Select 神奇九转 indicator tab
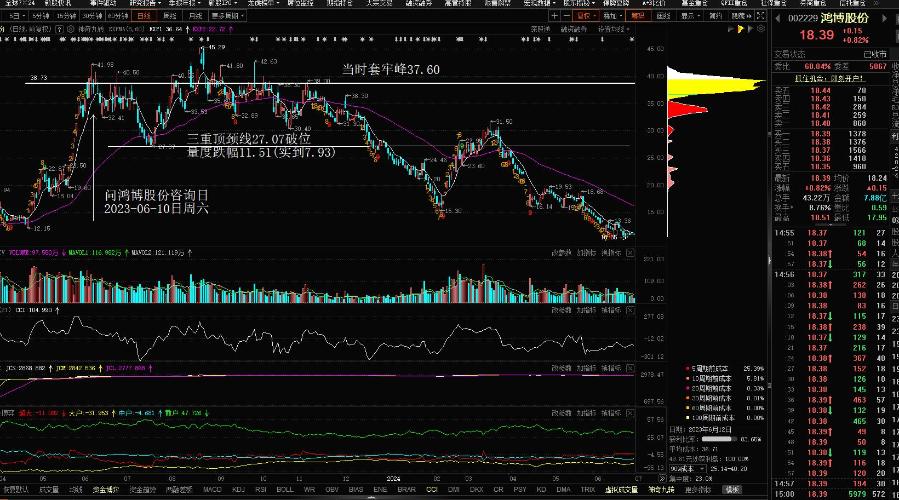Viewport: 899px width, 500px height. coord(661,490)
